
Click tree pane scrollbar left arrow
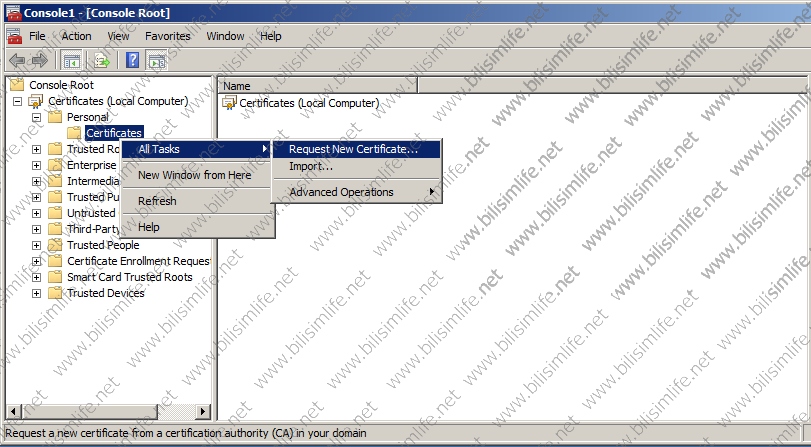[13, 412]
